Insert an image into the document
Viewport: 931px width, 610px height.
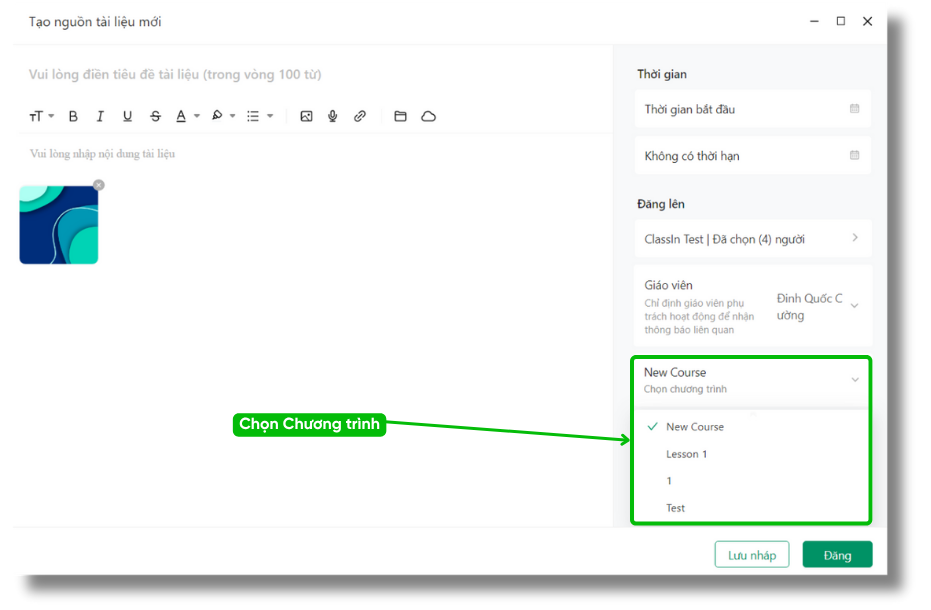(306, 116)
